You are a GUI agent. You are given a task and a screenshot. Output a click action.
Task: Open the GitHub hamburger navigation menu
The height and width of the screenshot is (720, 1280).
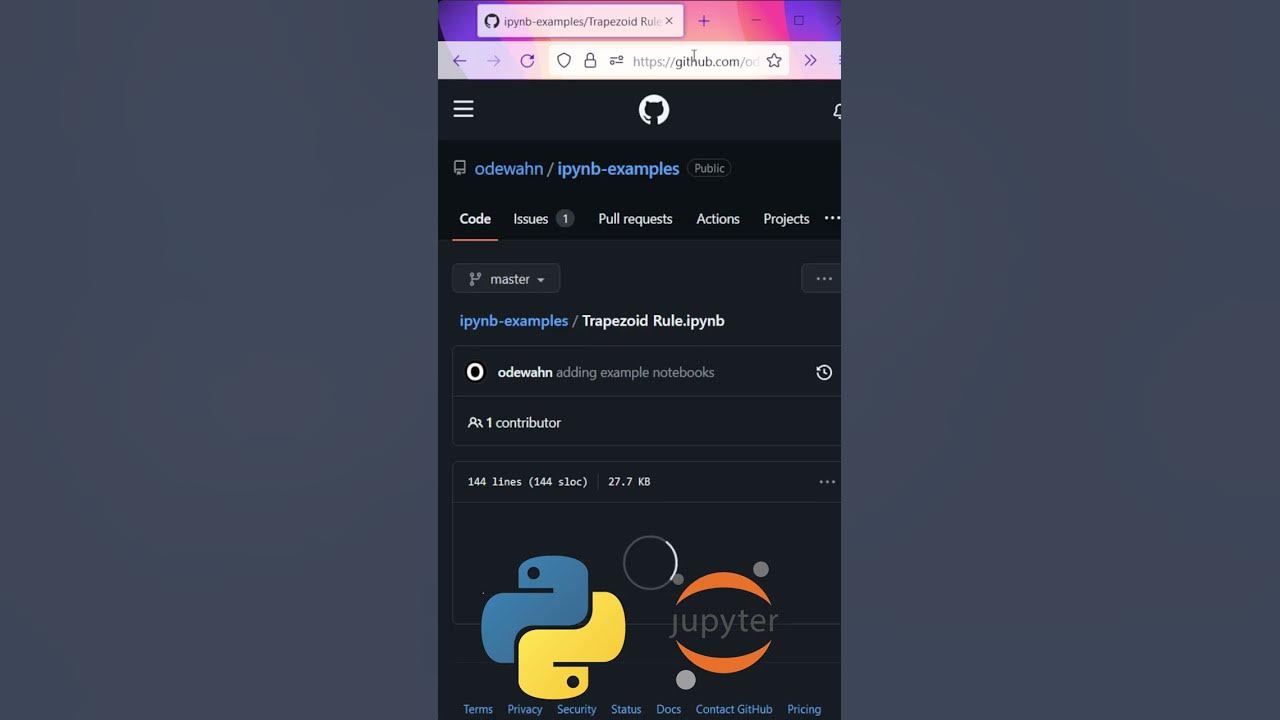click(463, 109)
